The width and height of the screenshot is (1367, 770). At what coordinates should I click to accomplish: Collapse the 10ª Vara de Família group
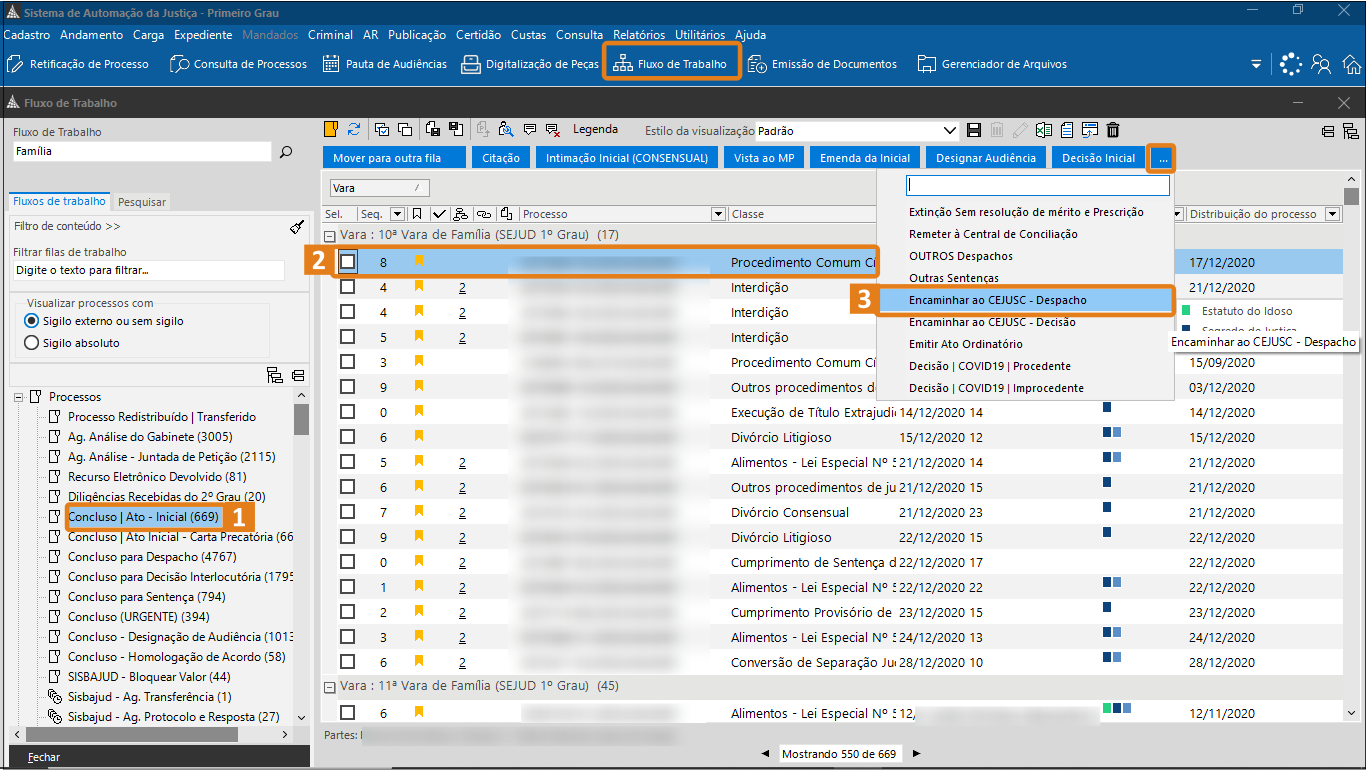tap(329, 235)
